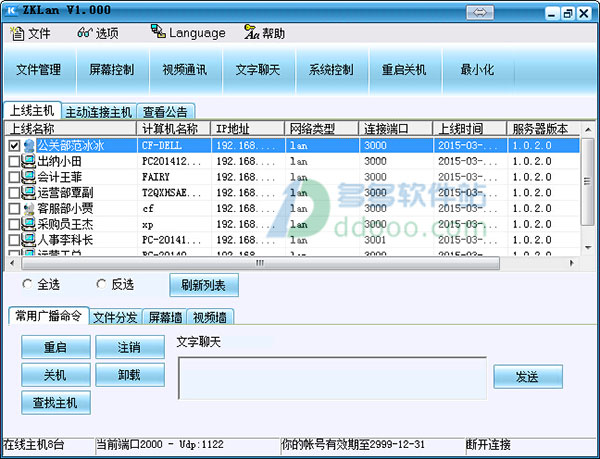Click the 系统控制 toolbar button
Image resolution: width=600 pixels, height=459 pixels.
pos(331,70)
